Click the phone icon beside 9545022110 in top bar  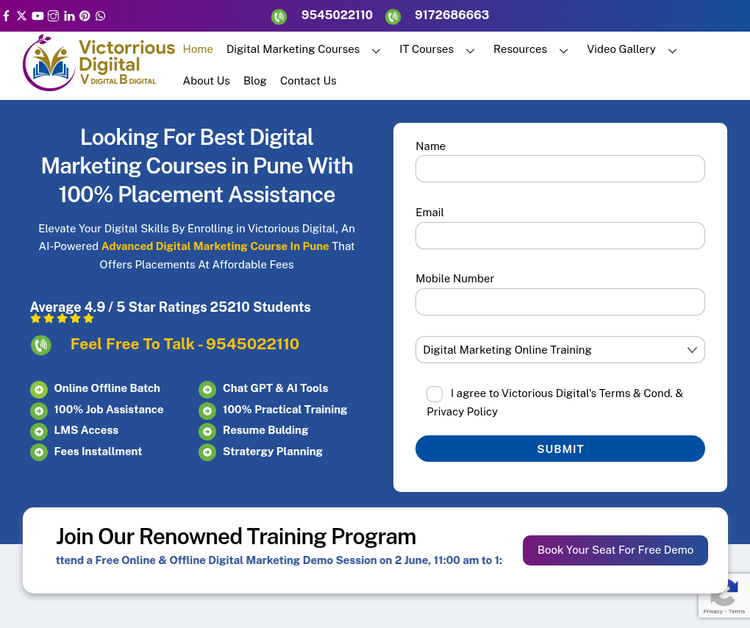click(279, 17)
